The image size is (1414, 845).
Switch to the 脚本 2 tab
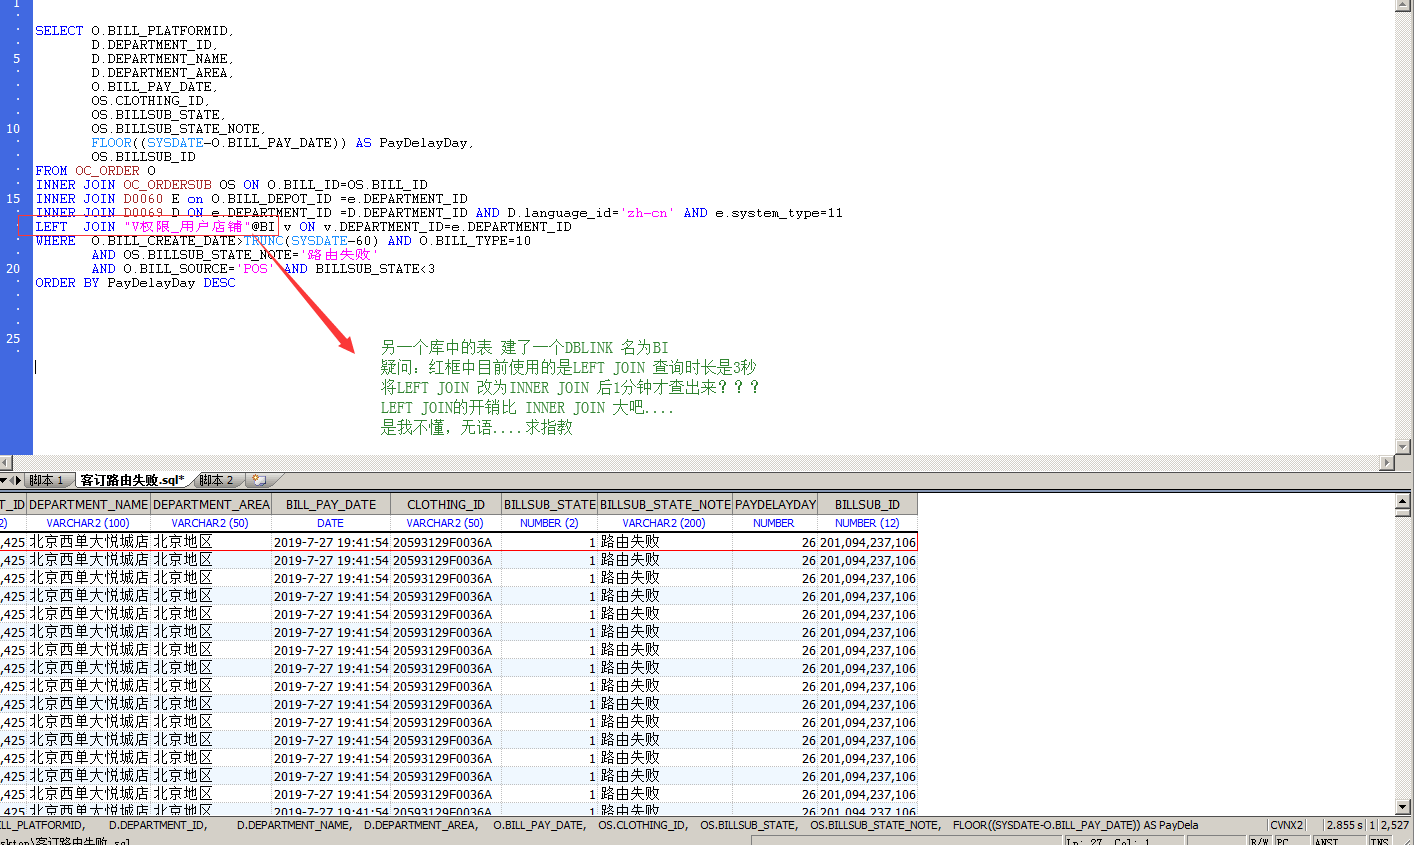pos(216,481)
